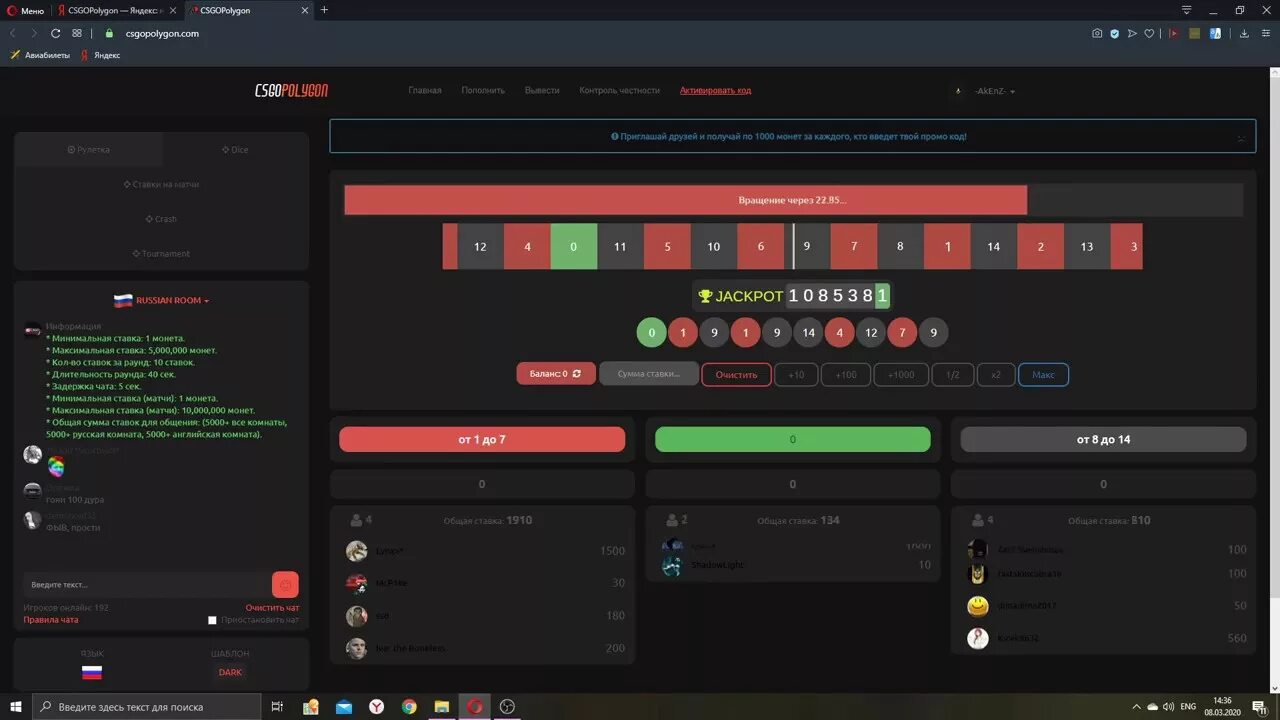Image resolution: width=1280 pixels, height=720 pixels.
Task: Add +1000 to the bet
Action: (901, 374)
